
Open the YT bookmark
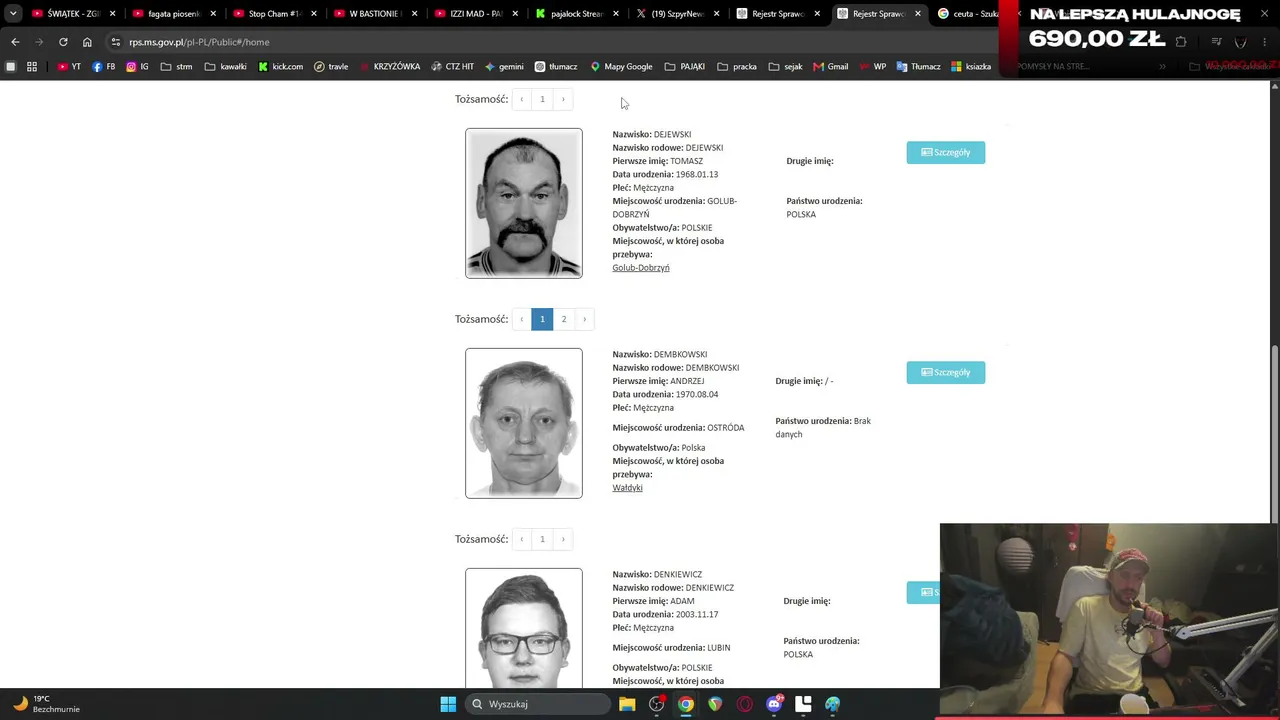pos(69,66)
